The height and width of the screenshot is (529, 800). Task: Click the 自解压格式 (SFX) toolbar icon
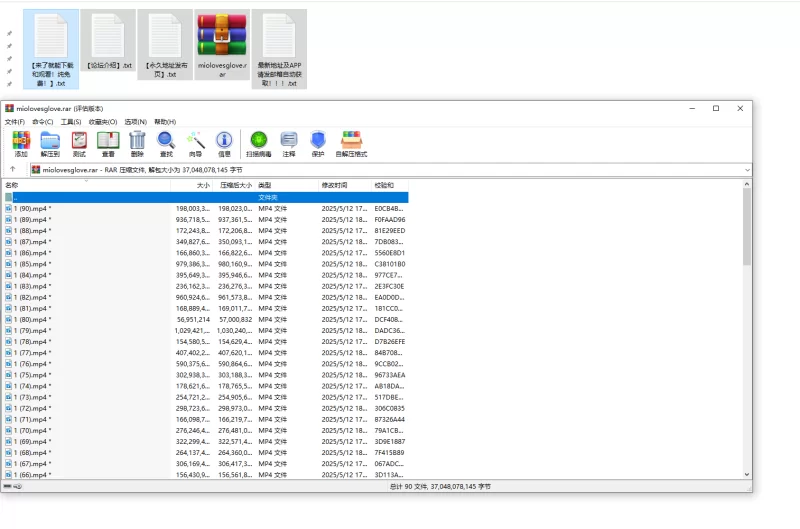(x=352, y=142)
